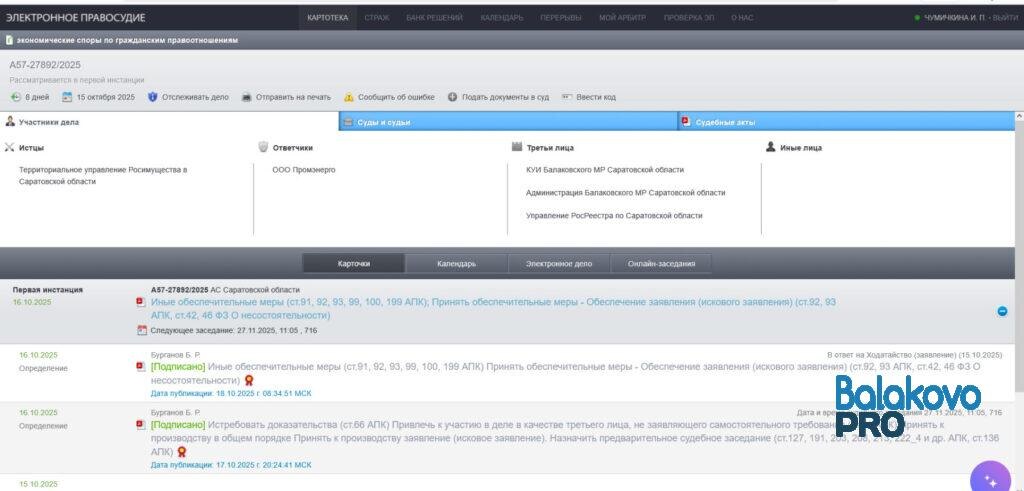The image size is (1024, 491).
Task: Switch to the Электронное дело tab
Action: pyautogui.click(x=559, y=264)
